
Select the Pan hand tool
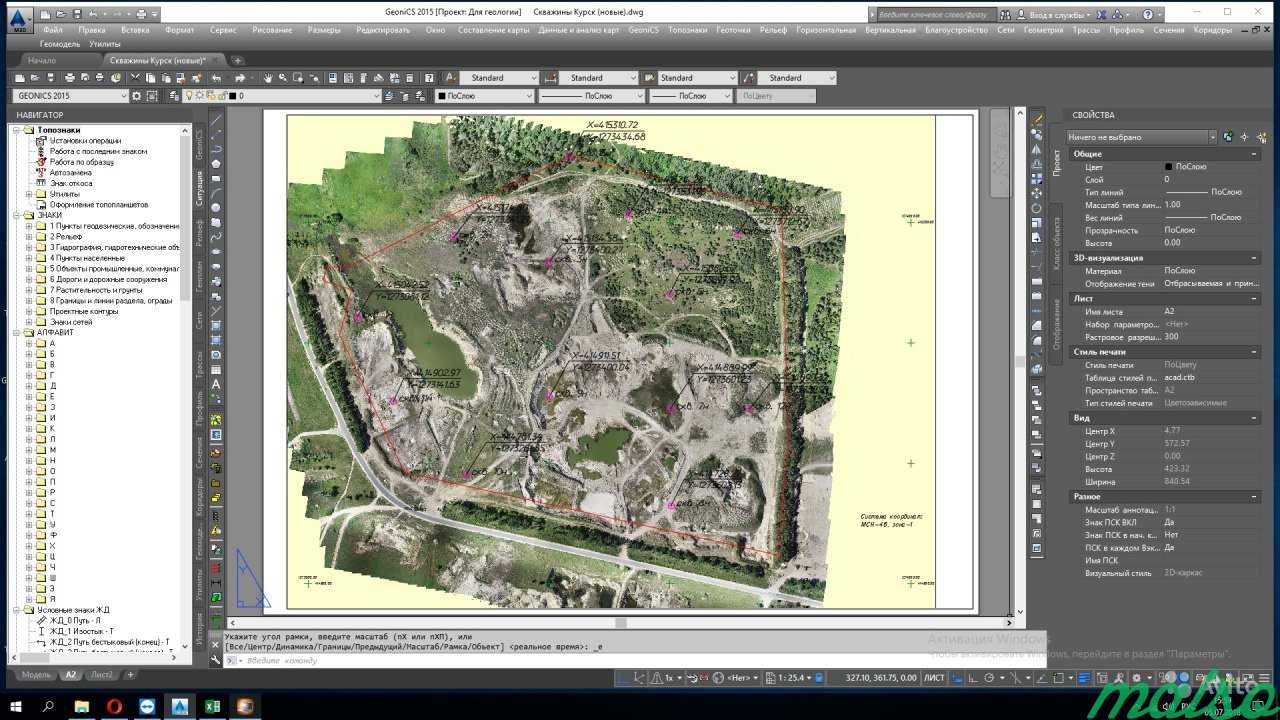[x=268, y=78]
